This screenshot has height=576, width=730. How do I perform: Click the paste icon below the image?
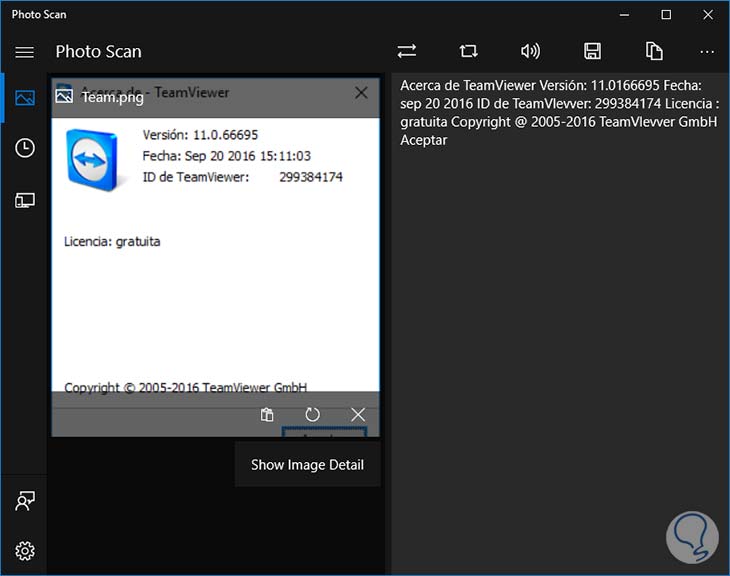tap(267, 414)
